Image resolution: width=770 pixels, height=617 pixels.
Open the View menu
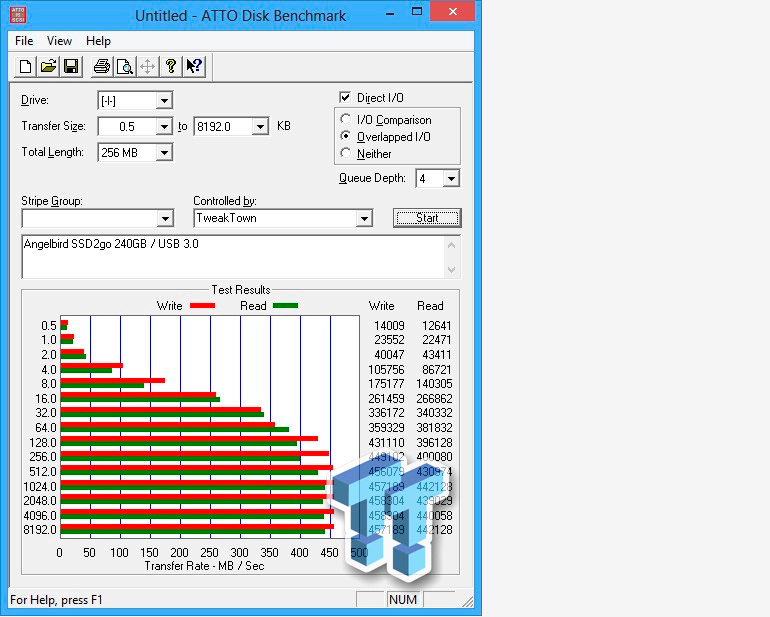pyautogui.click(x=59, y=41)
